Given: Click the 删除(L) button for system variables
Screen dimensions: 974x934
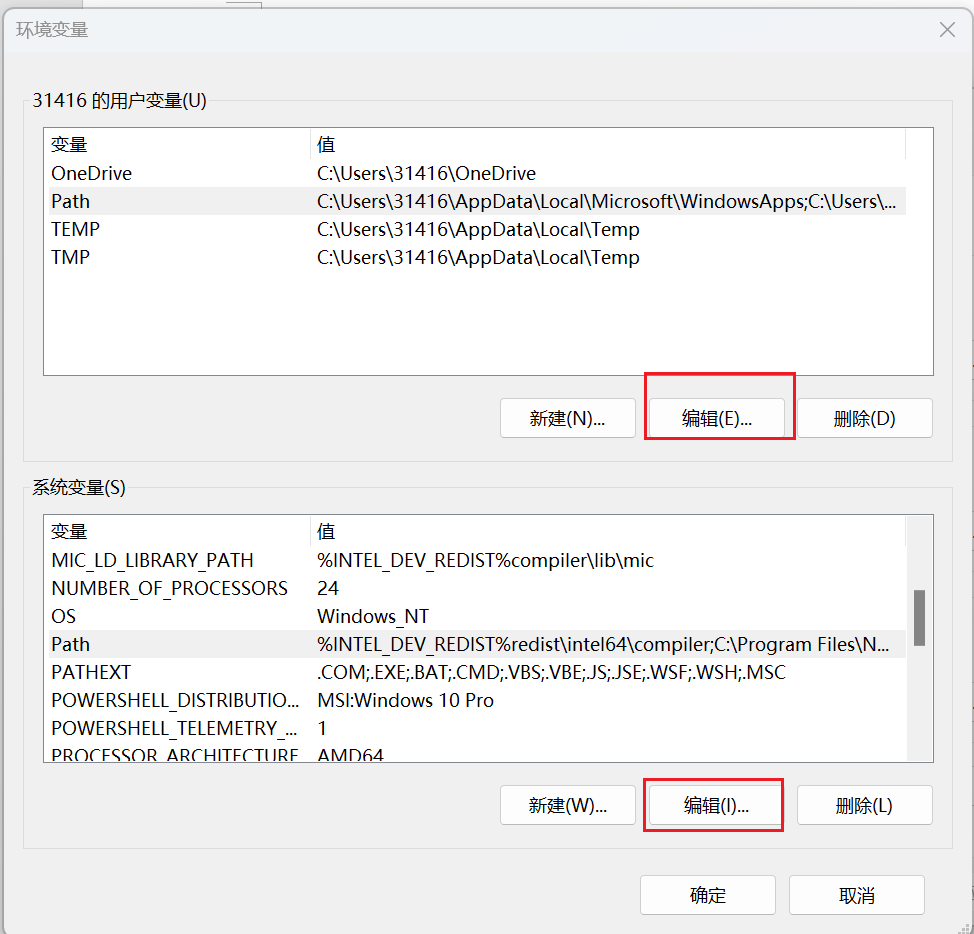Looking at the screenshot, I should coord(864,804).
